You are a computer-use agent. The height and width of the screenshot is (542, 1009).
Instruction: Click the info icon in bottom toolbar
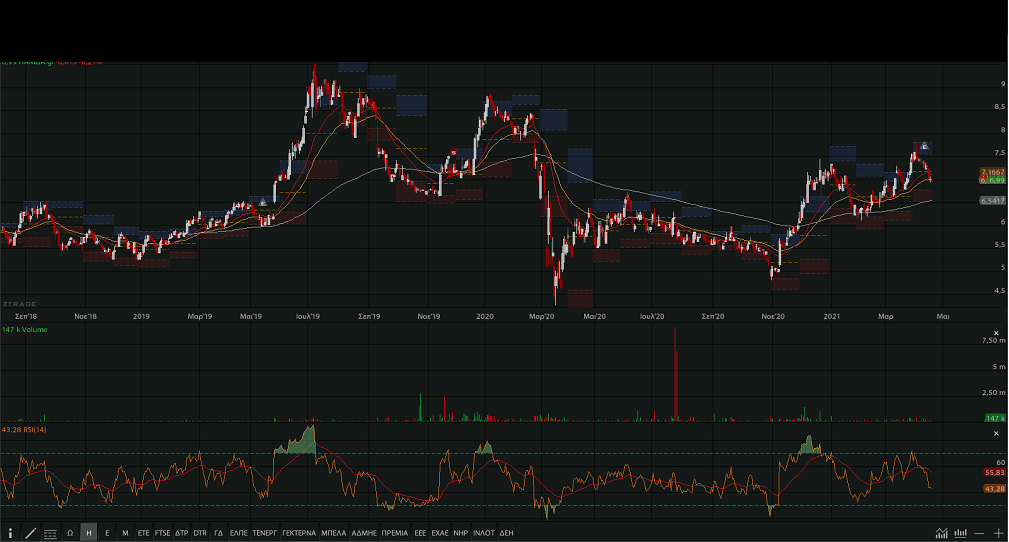10,533
